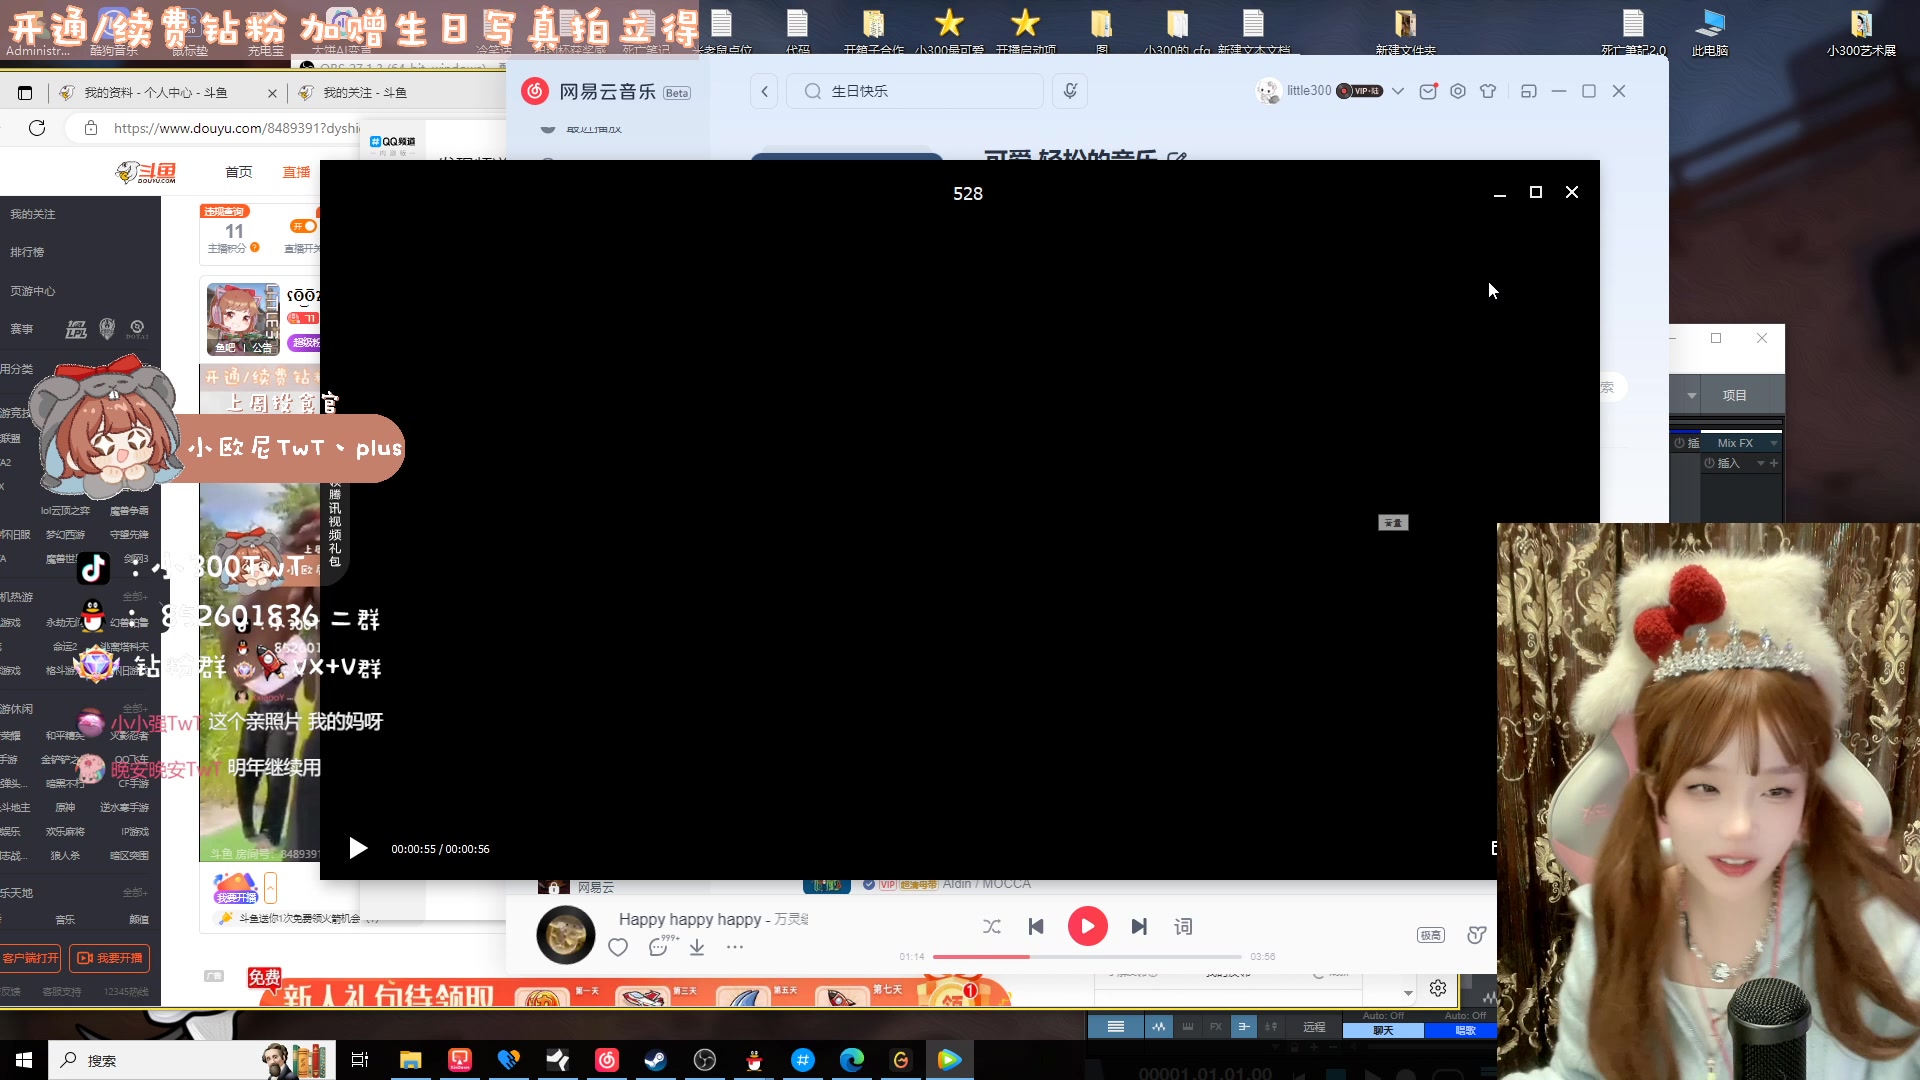Reload the Douyu browser page
Image resolution: width=1920 pixels, height=1080 pixels.
[x=37, y=128]
